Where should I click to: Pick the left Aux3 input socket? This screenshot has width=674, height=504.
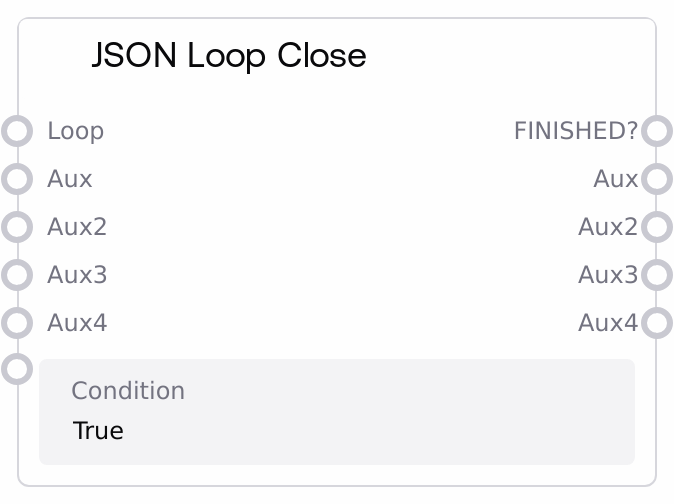[x=18, y=274]
